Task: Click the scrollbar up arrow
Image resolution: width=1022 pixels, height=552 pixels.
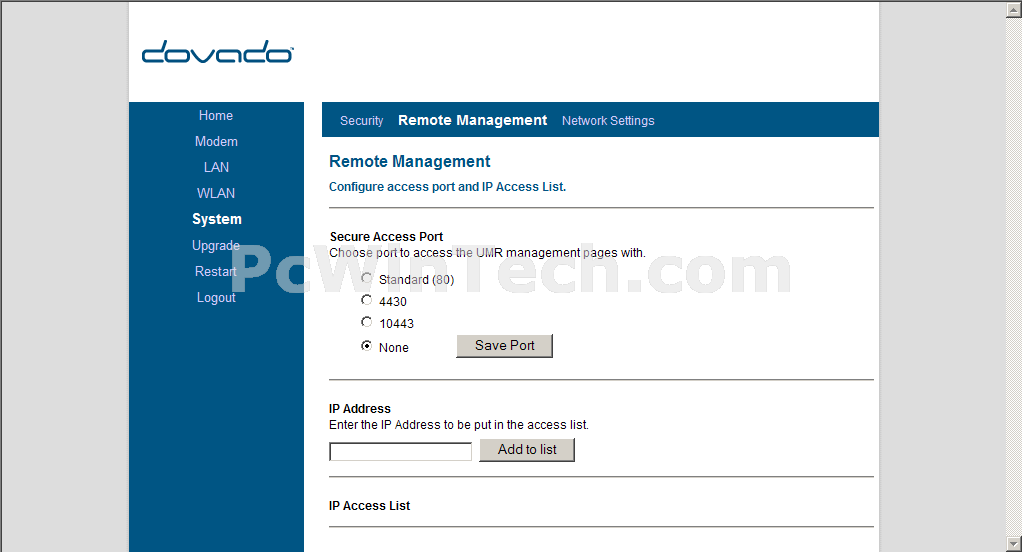Action: (x=1014, y=10)
